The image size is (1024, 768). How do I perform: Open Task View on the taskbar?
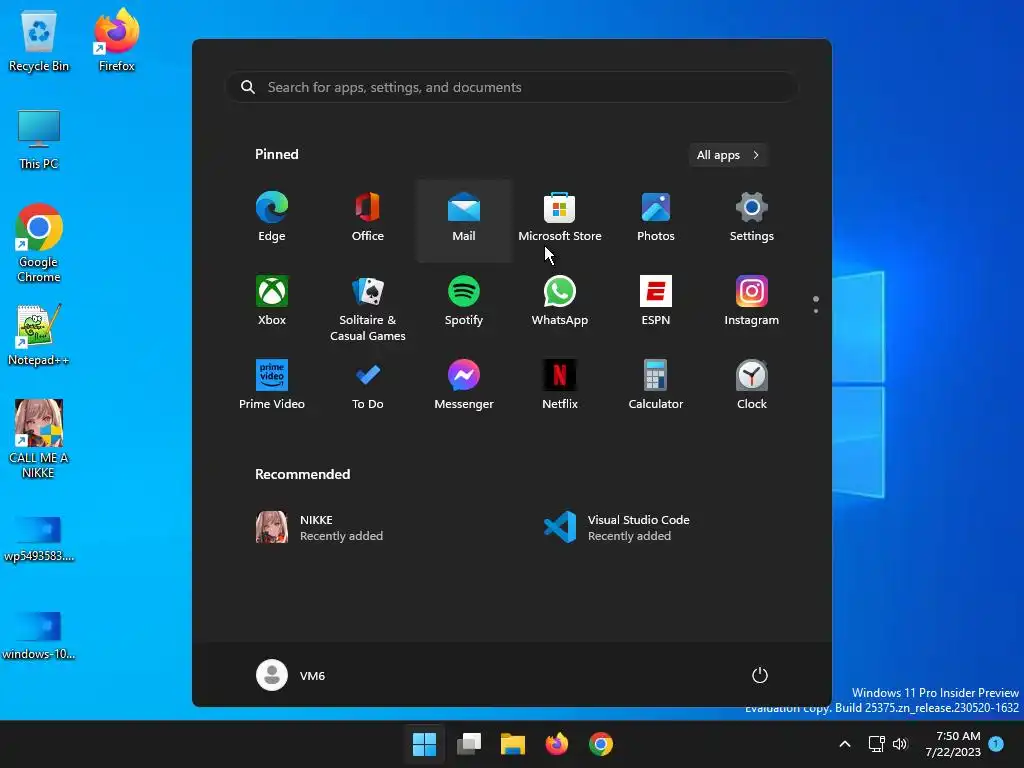[x=469, y=744]
